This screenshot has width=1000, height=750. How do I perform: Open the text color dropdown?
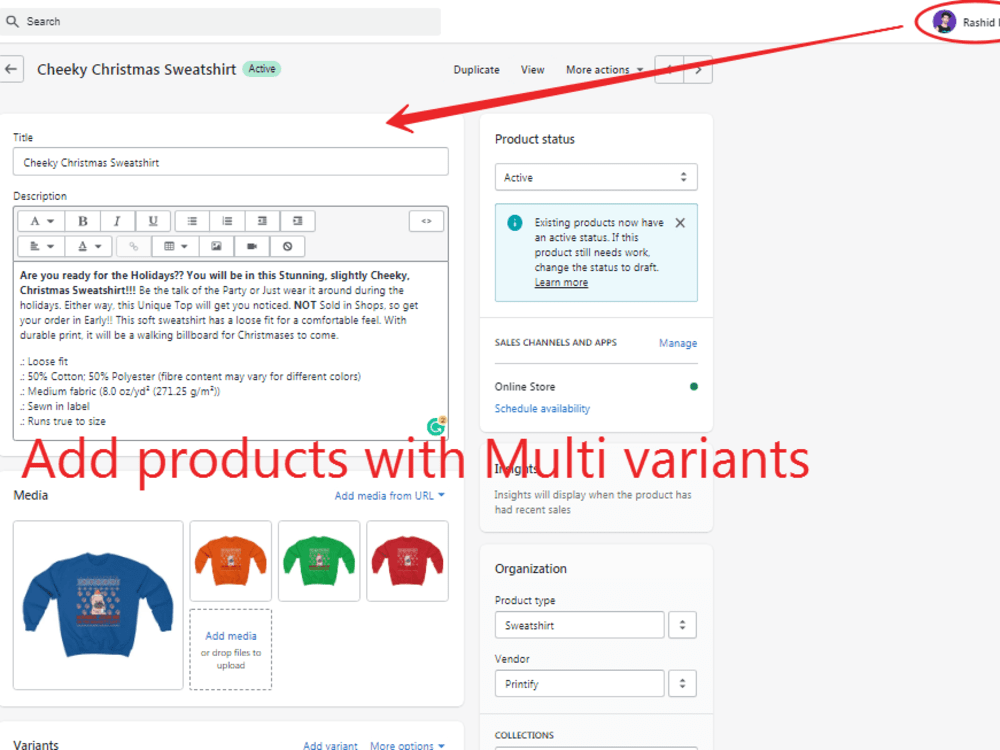[89, 246]
